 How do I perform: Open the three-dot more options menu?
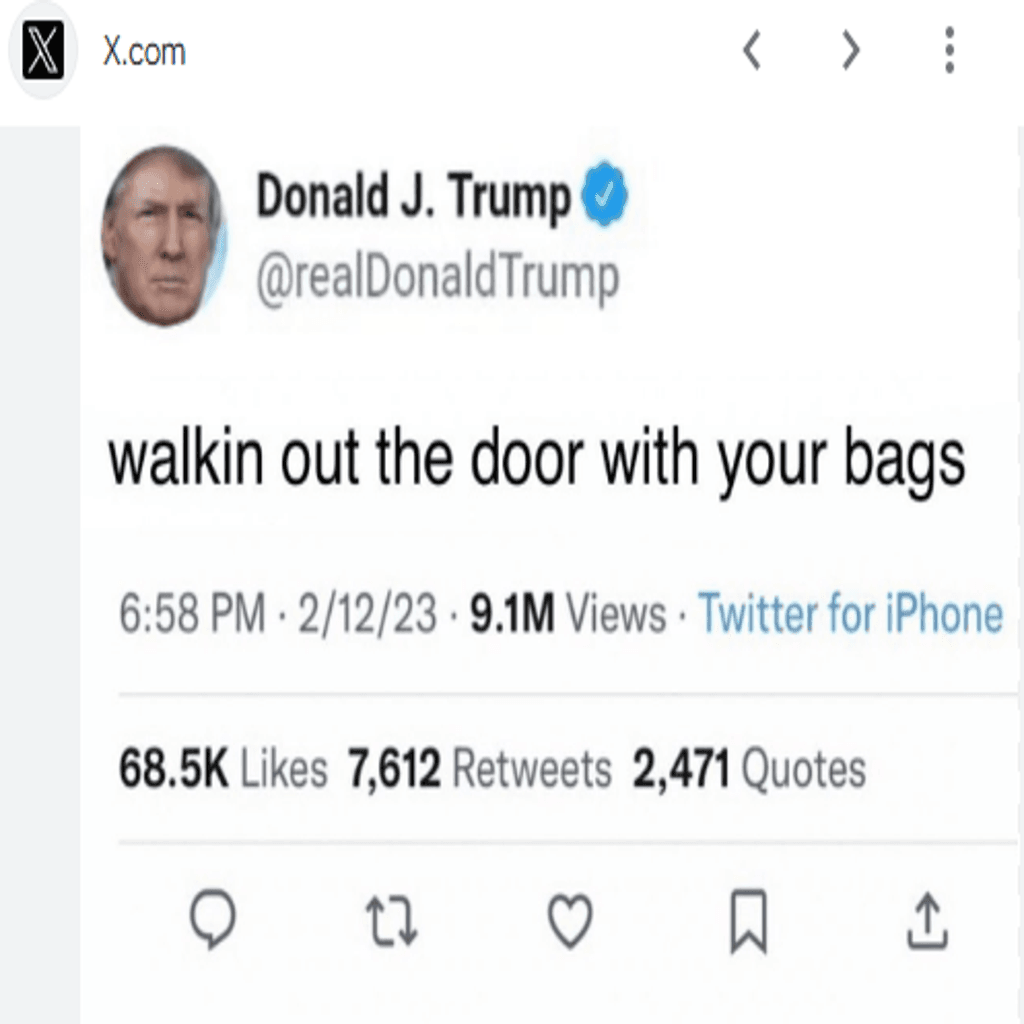click(950, 50)
